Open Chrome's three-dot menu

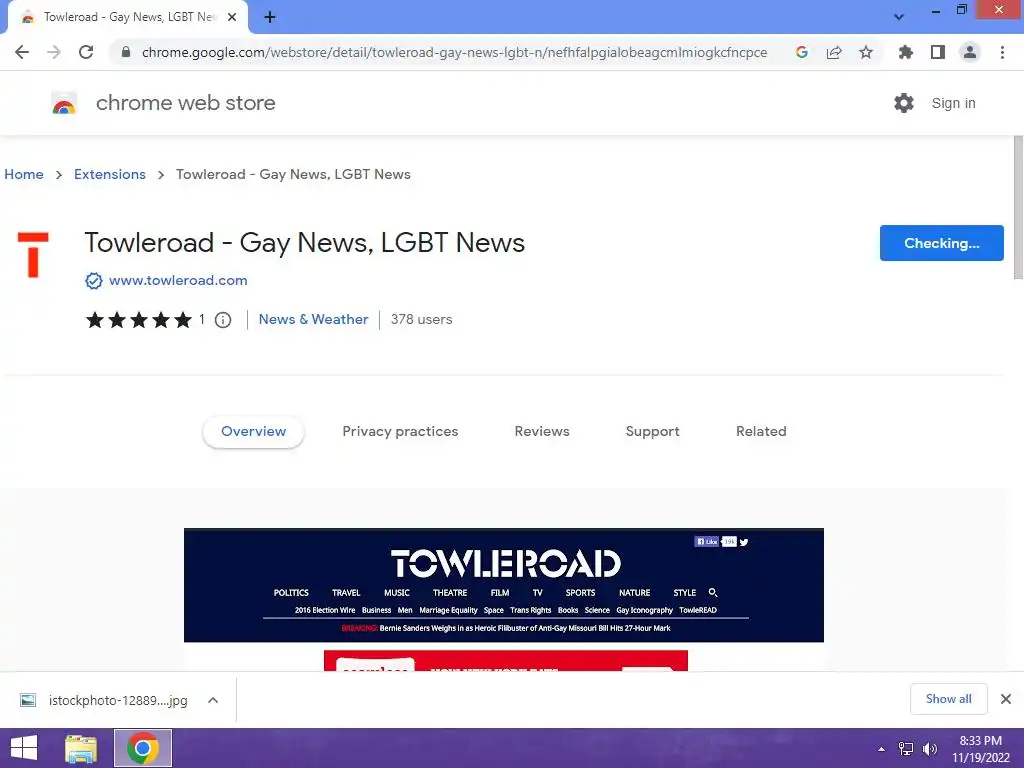click(x=1002, y=52)
